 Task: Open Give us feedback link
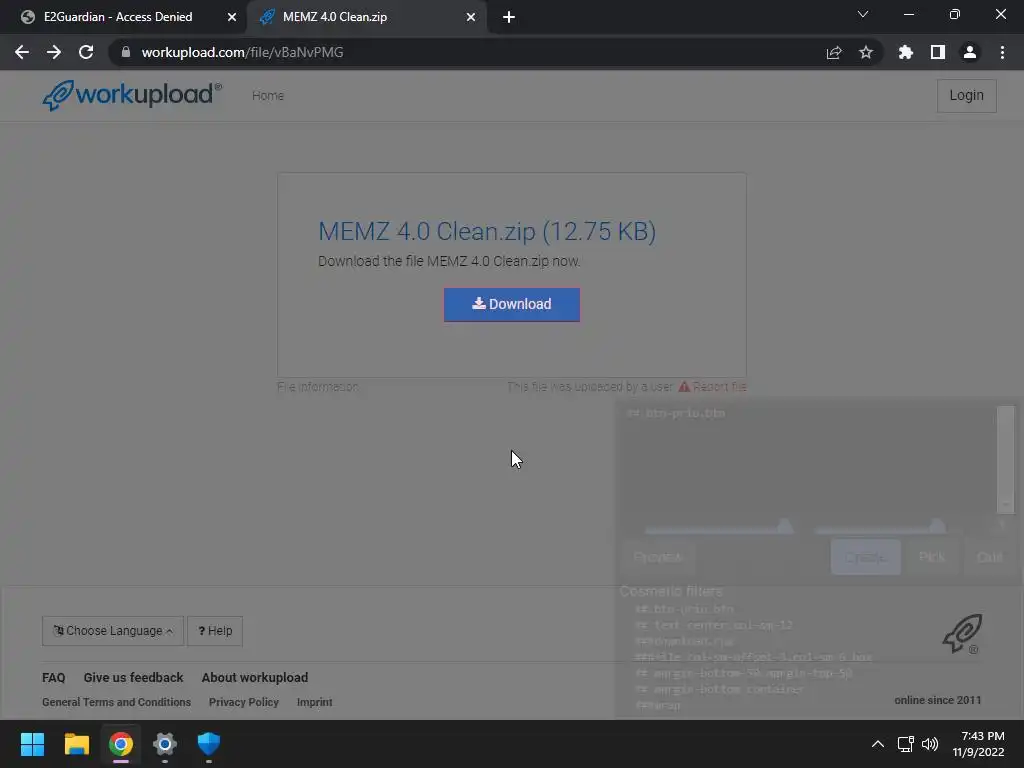point(133,678)
